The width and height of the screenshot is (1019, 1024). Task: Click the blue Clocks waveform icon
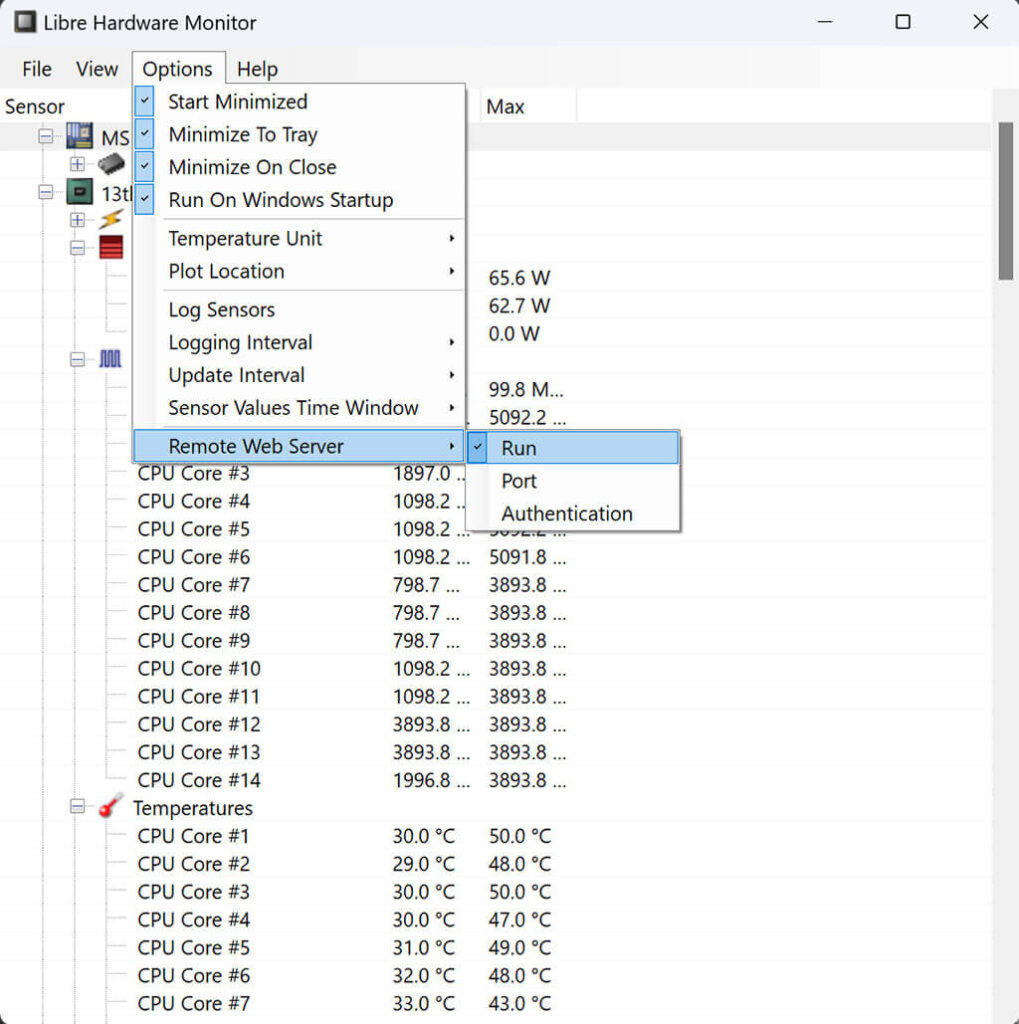click(x=110, y=359)
